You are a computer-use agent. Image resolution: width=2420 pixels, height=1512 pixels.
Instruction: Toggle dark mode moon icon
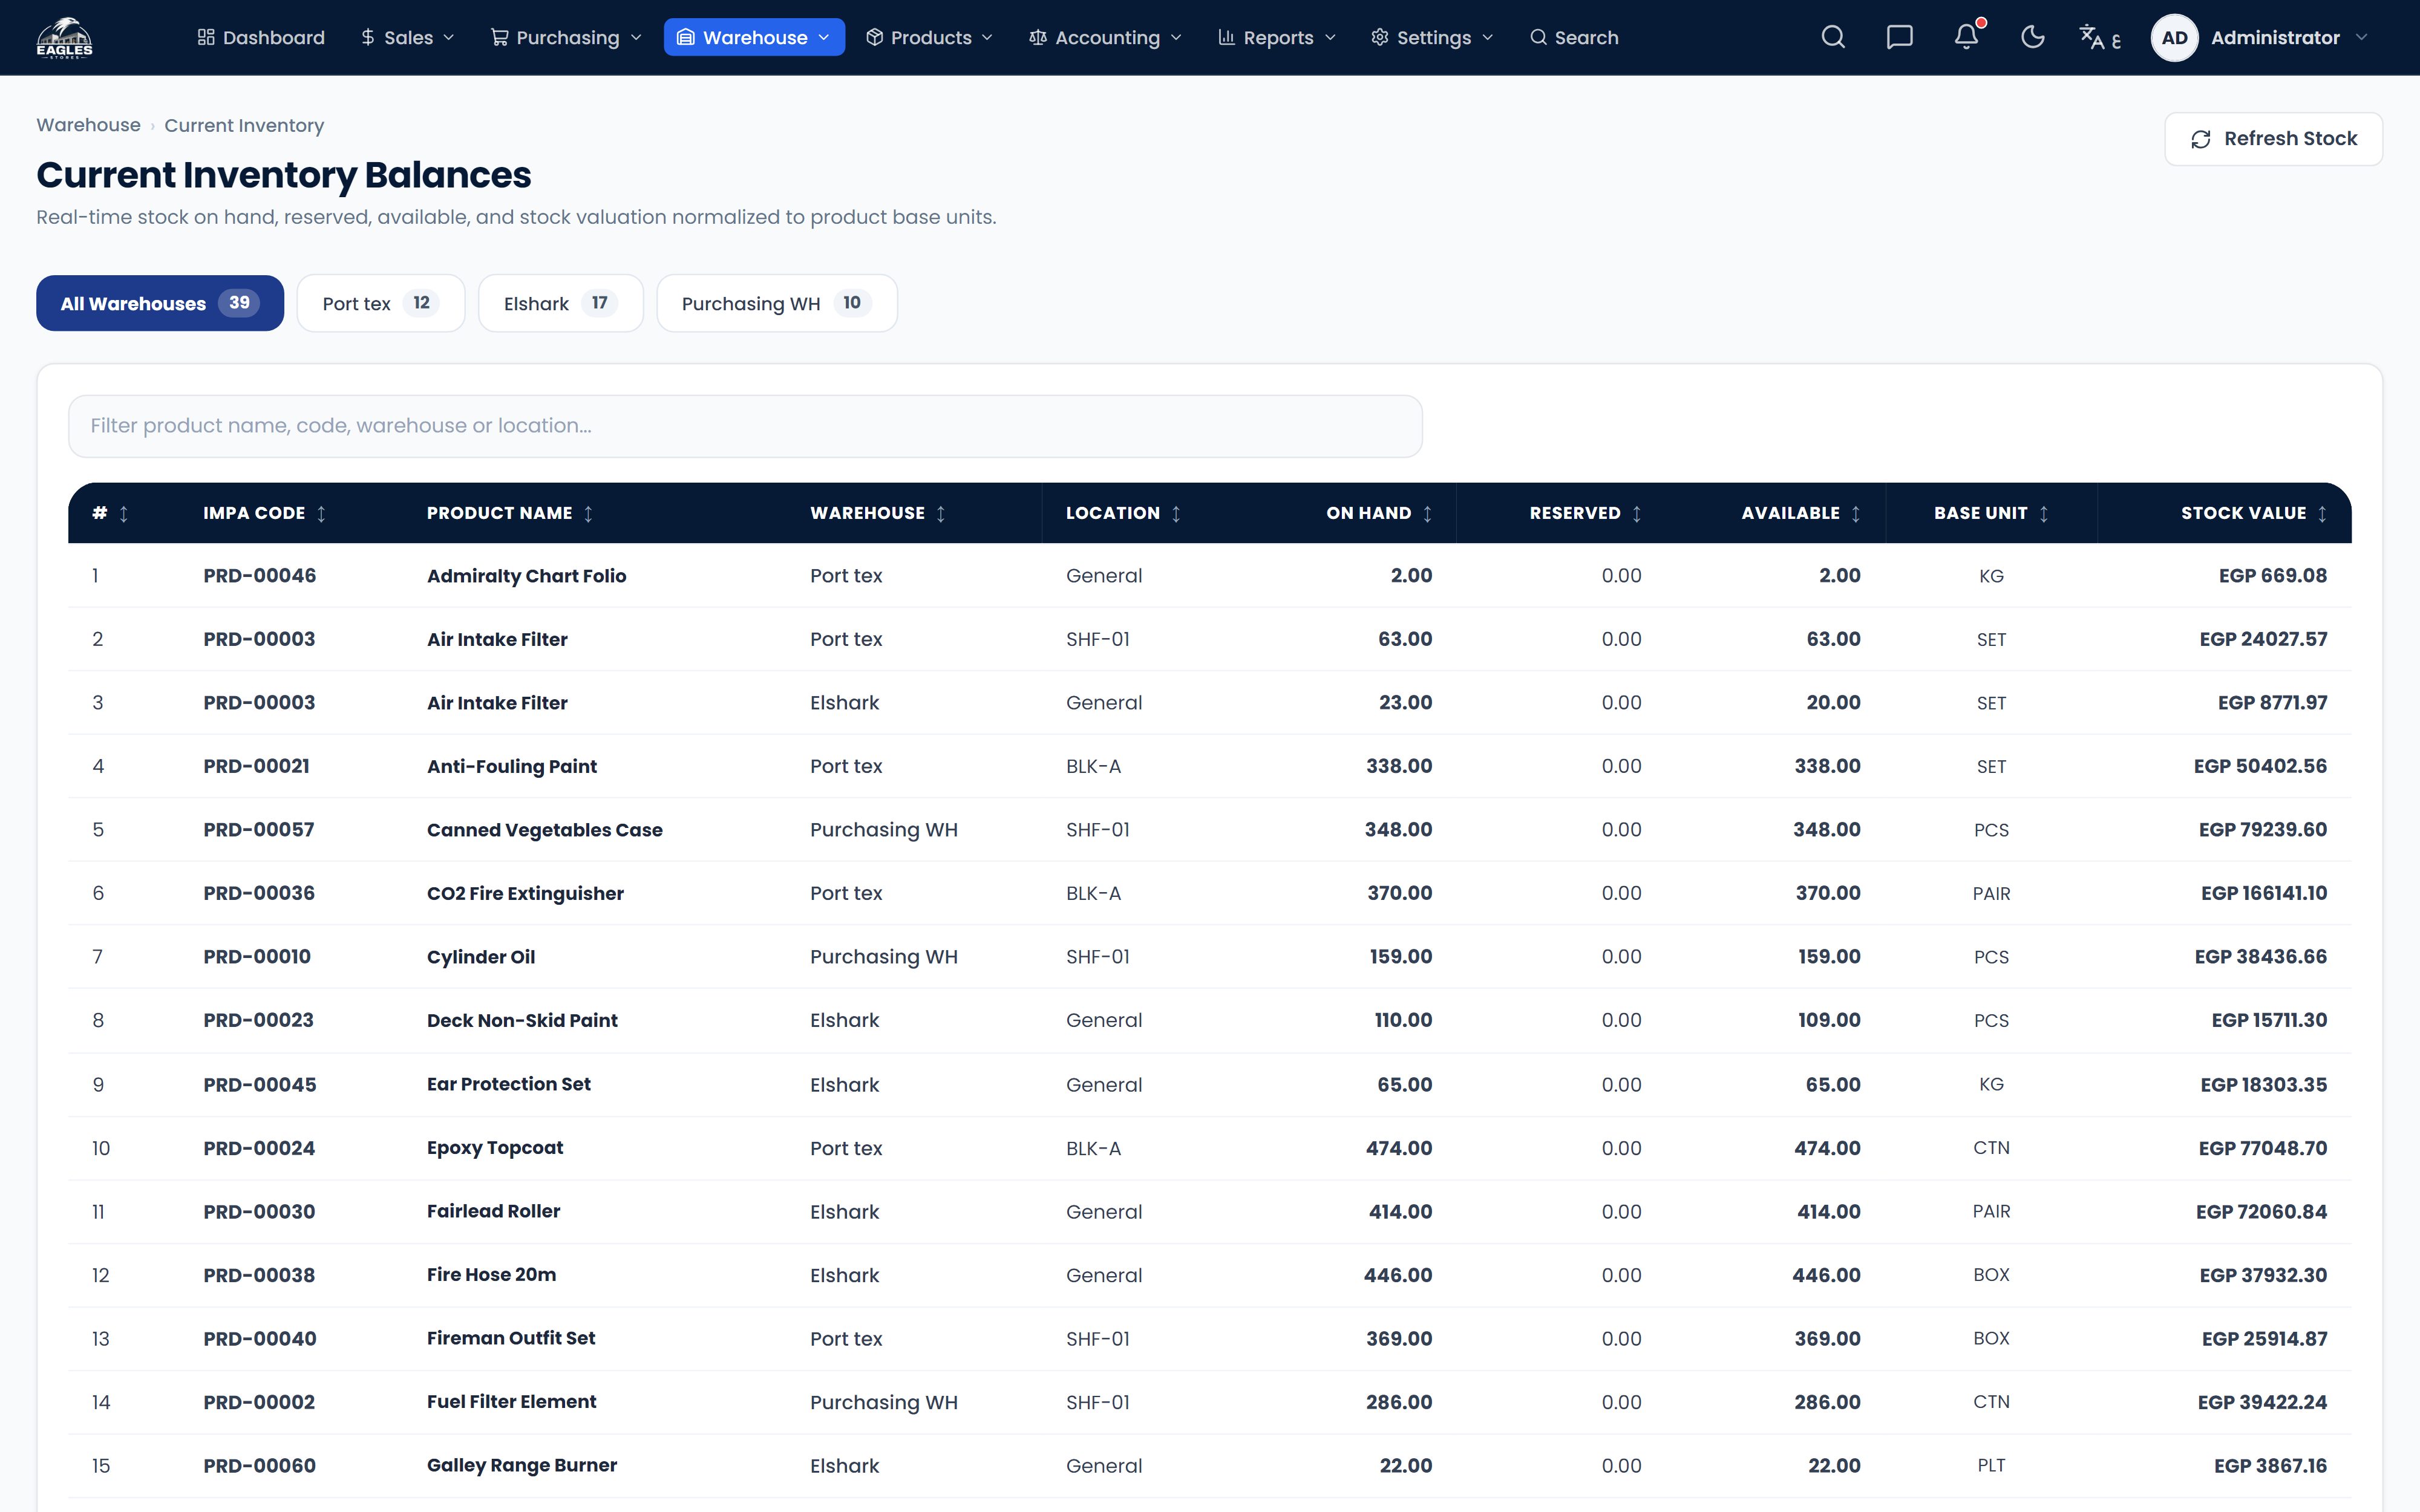click(2032, 38)
